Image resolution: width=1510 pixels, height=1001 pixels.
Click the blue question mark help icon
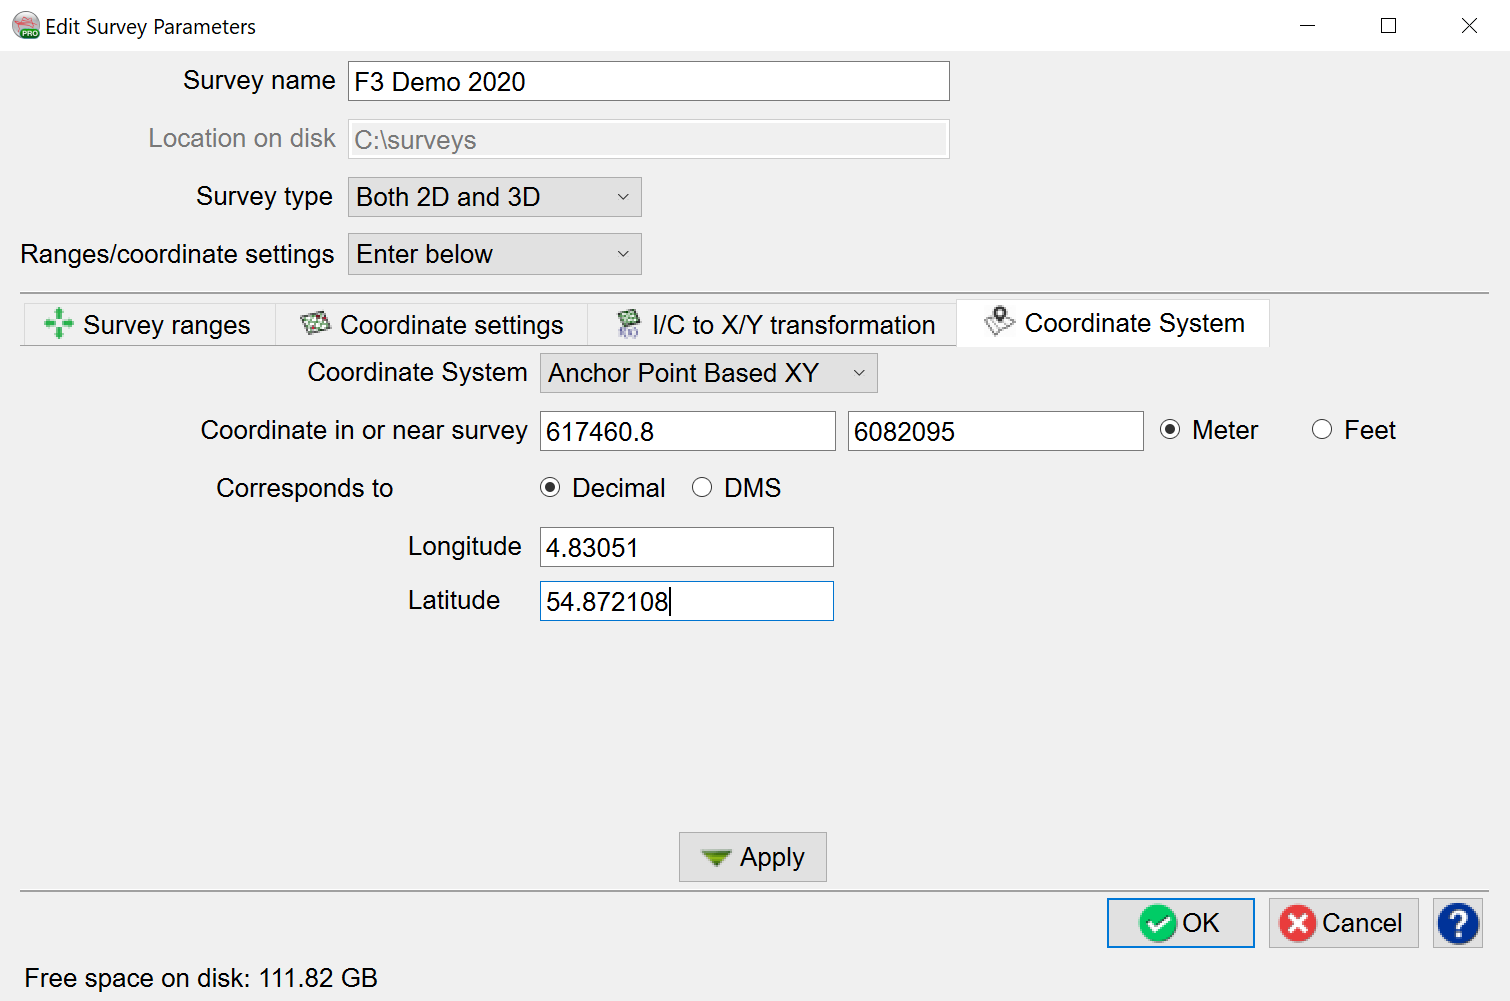1457,923
